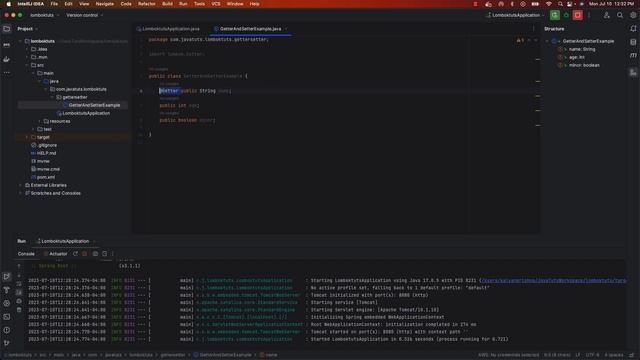640x360 pixels.
Task: Open the Code With Me user icon
Action: pyautogui.click(x=607, y=15)
